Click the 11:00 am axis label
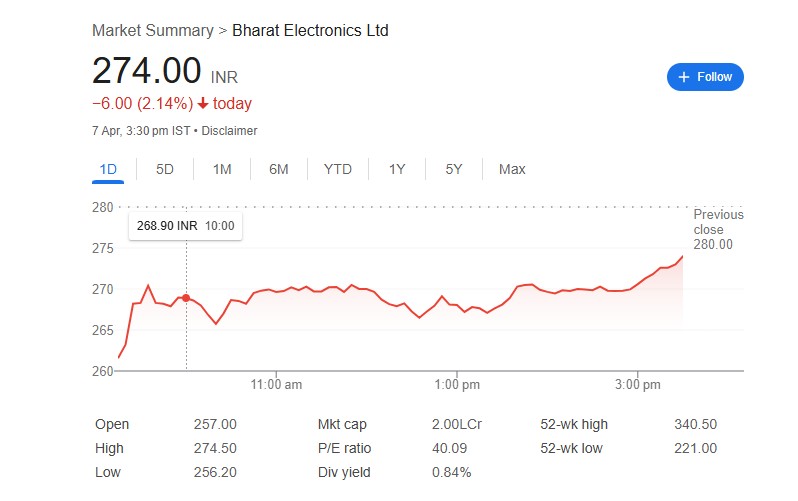This screenshot has height=501, width=798. [277, 384]
